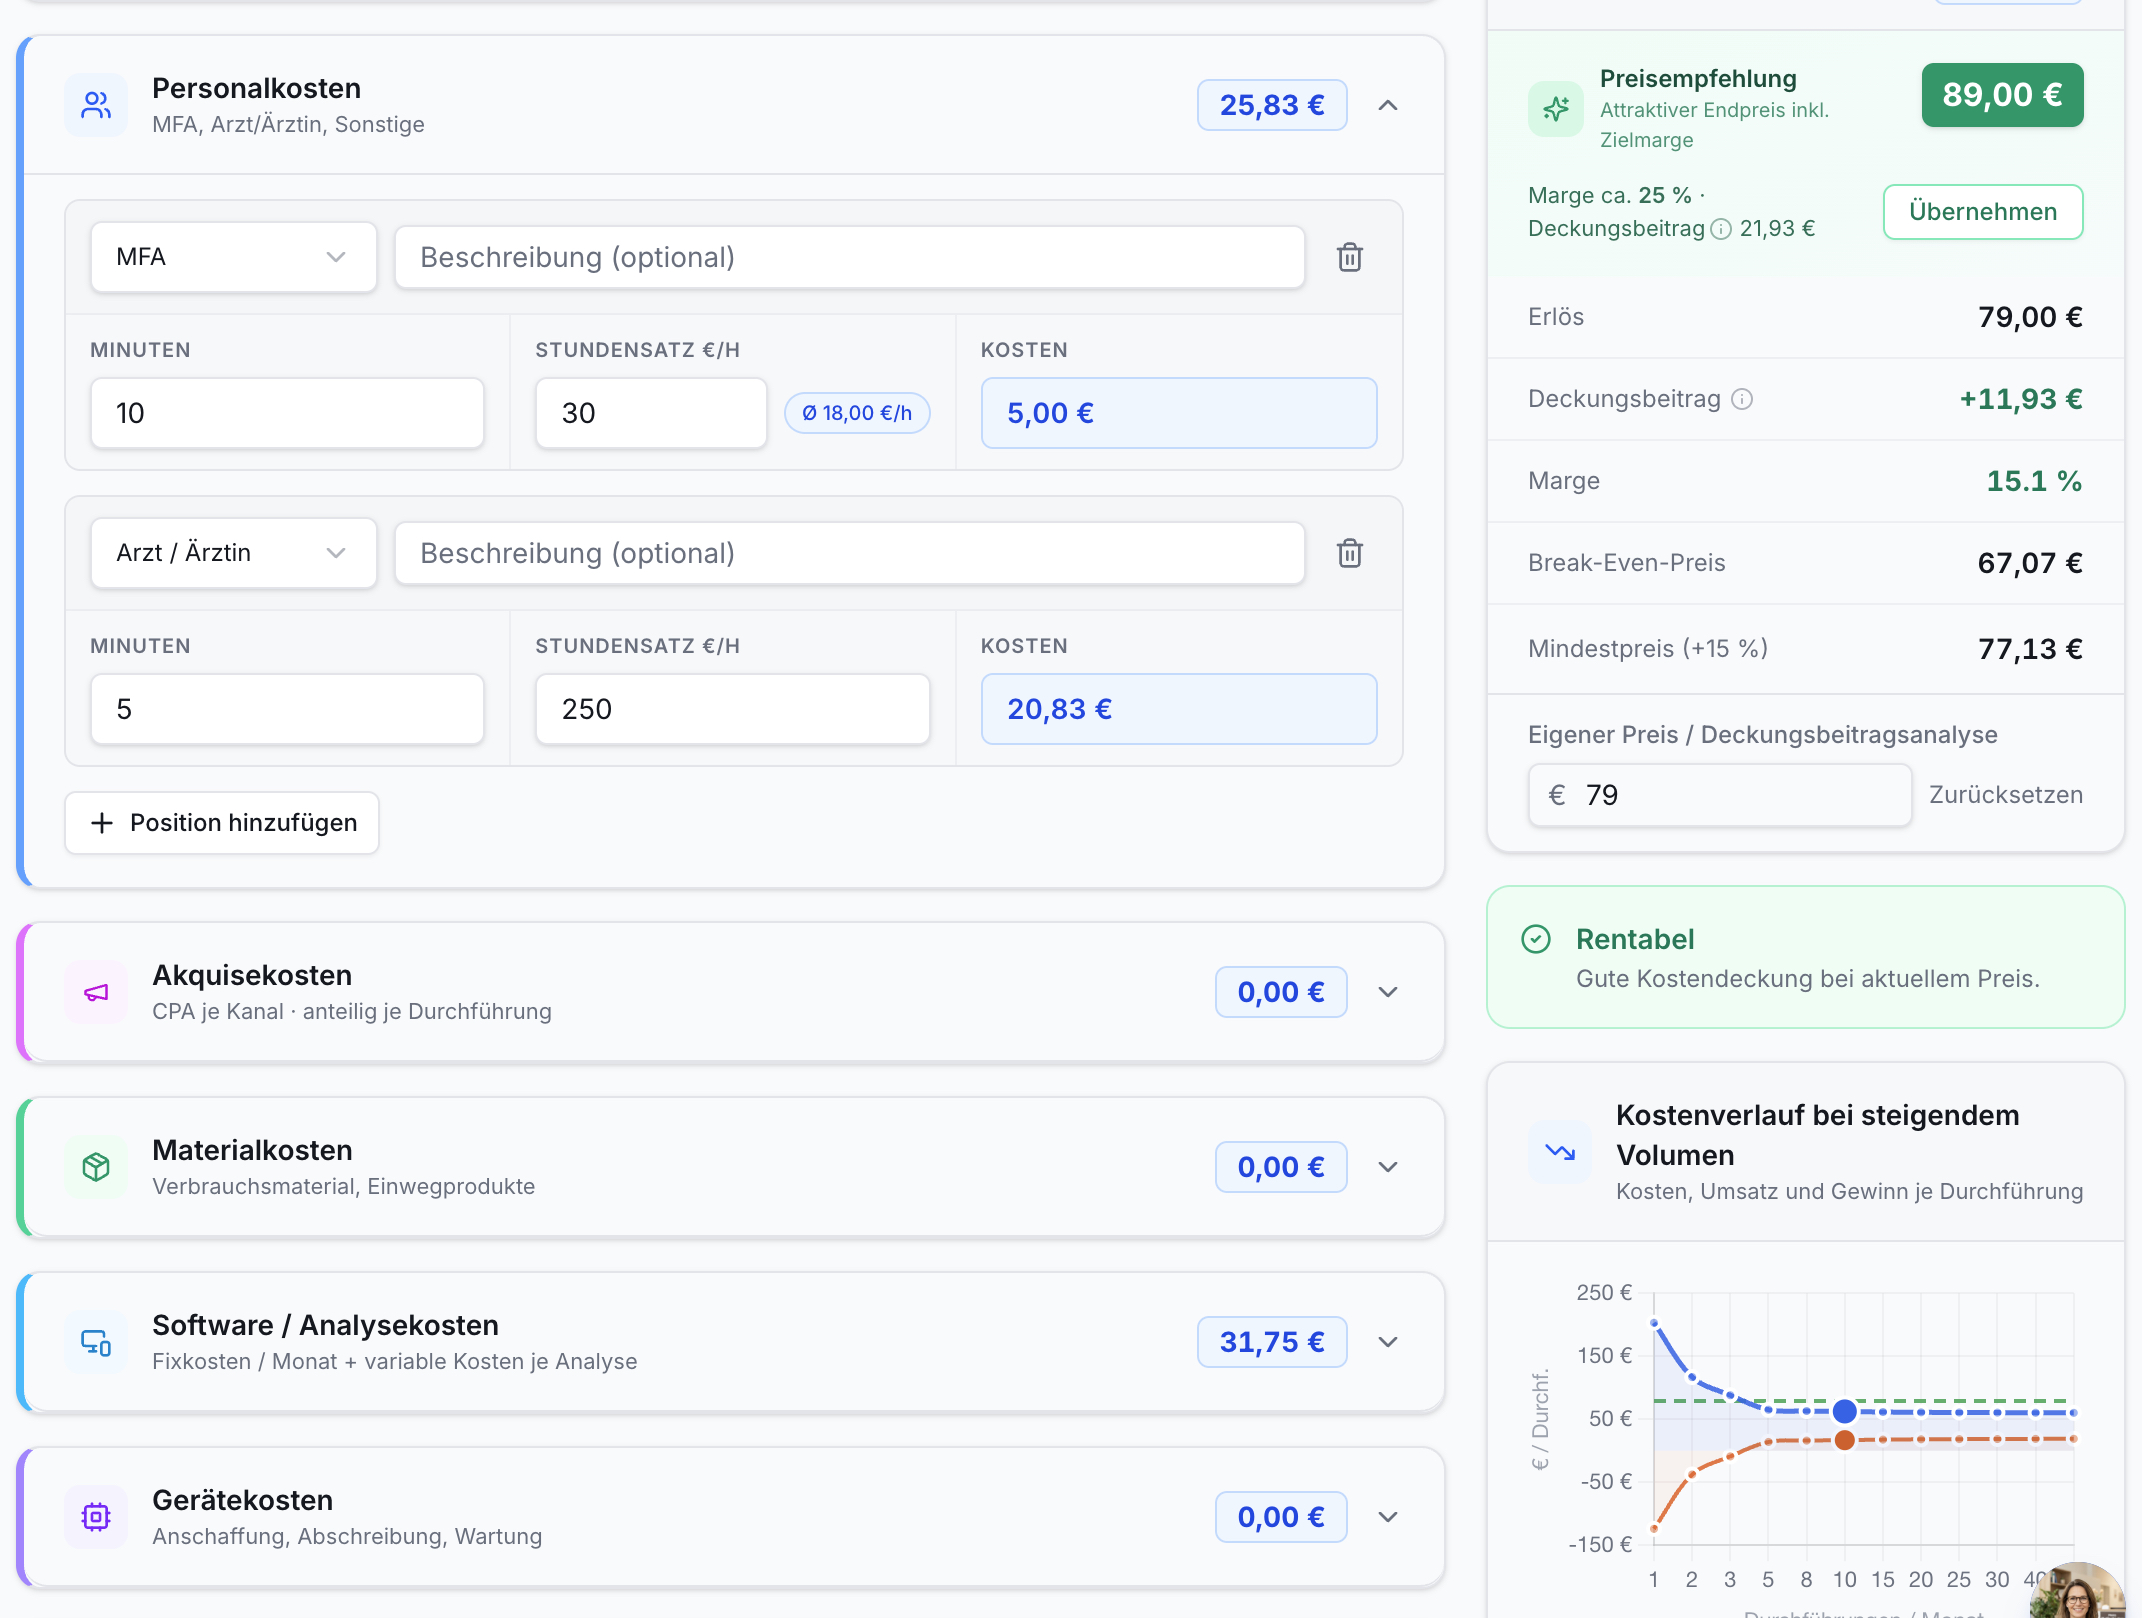Click the large blue chart marker at 10
Image resolution: width=2142 pixels, height=1618 pixels.
[1845, 1412]
